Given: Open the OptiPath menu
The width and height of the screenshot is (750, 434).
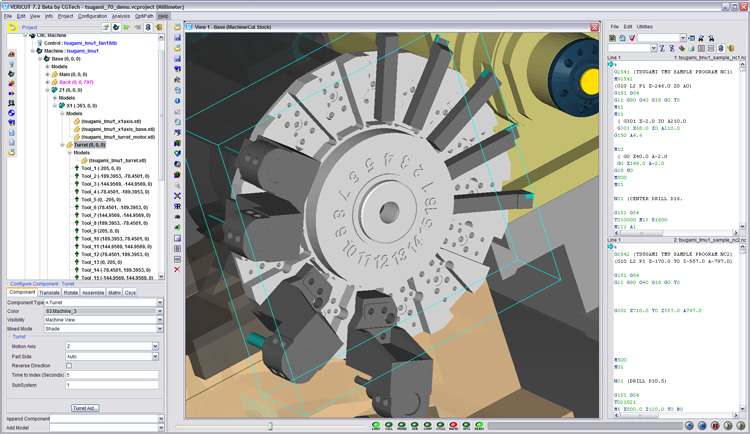Looking at the screenshot, I should point(144,16).
